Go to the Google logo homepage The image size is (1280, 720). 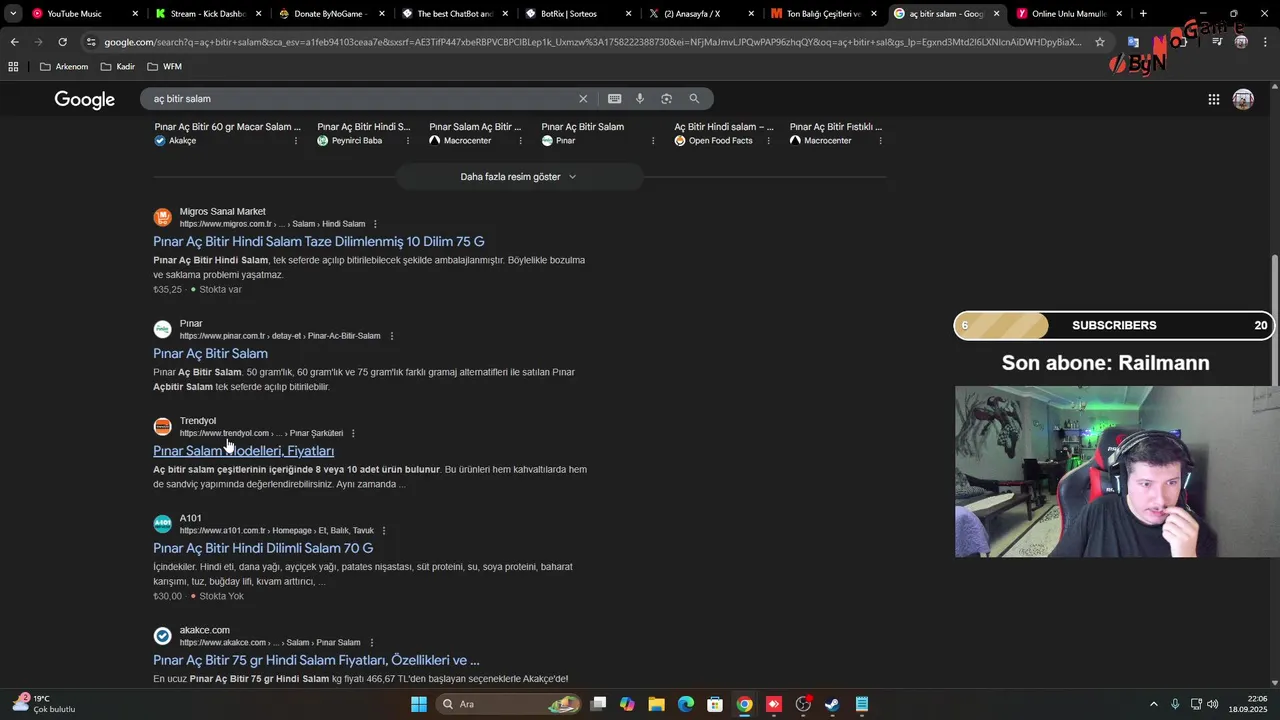coord(85,99)
